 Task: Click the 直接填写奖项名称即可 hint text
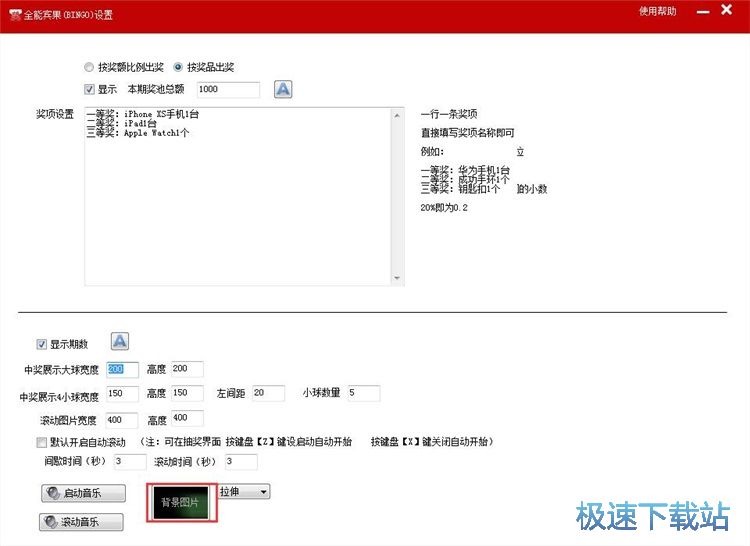468,132
